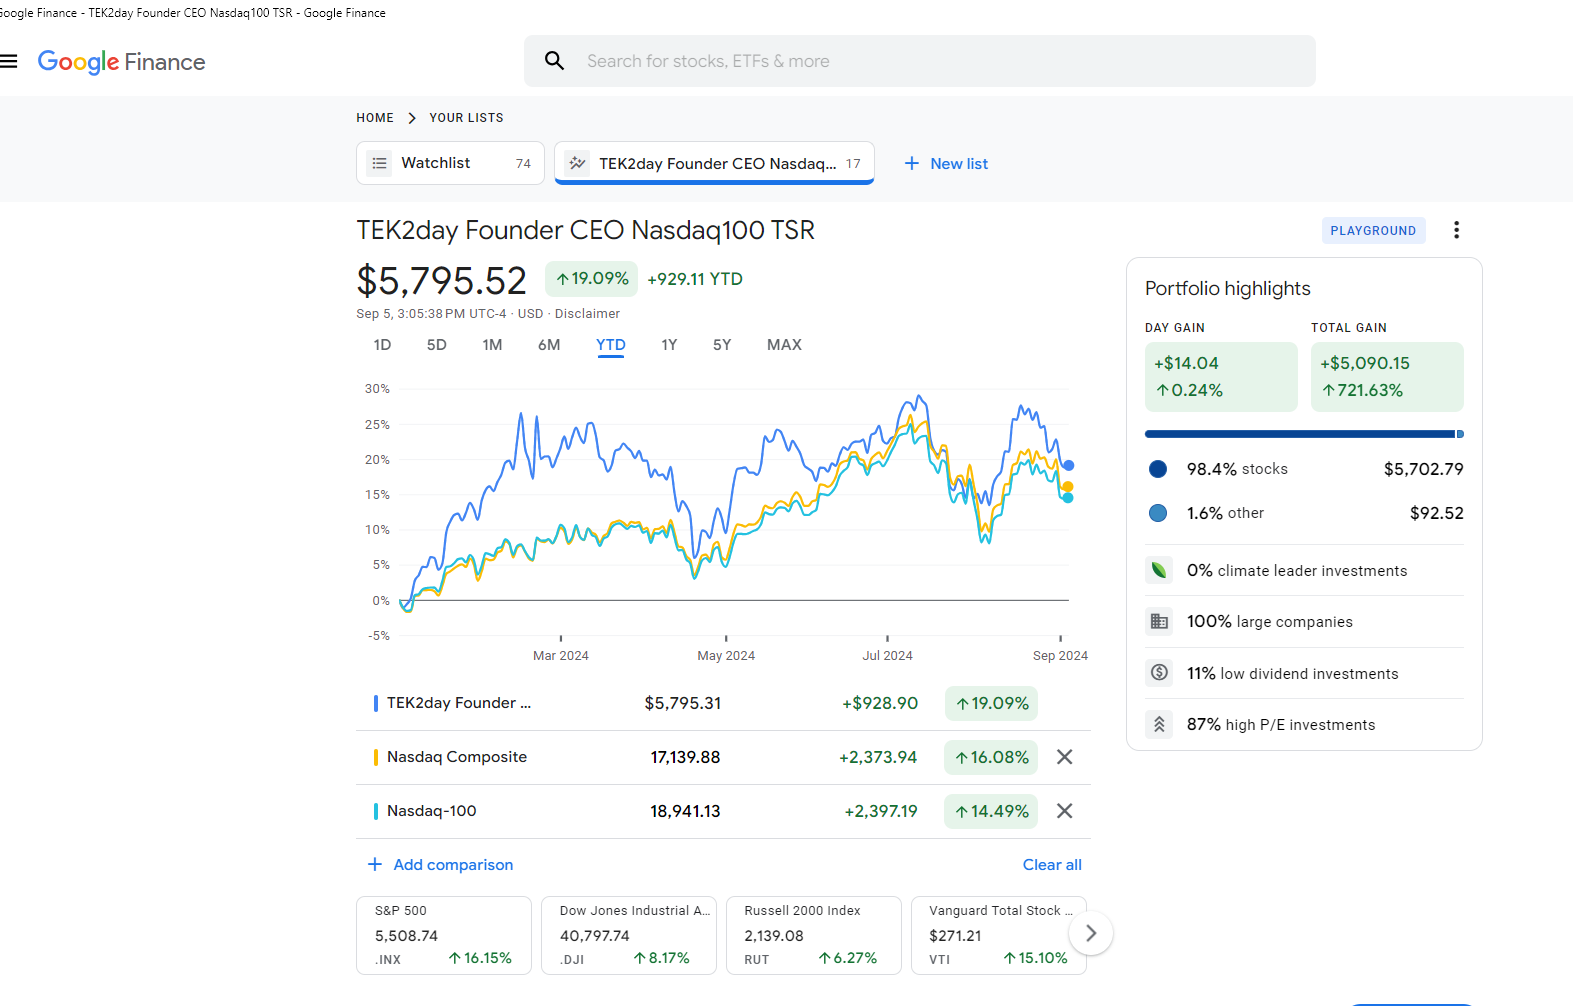This screenshot has width=1573, height=1006.
Task: Open the S&P 500 index card
Action: (444, 935)
